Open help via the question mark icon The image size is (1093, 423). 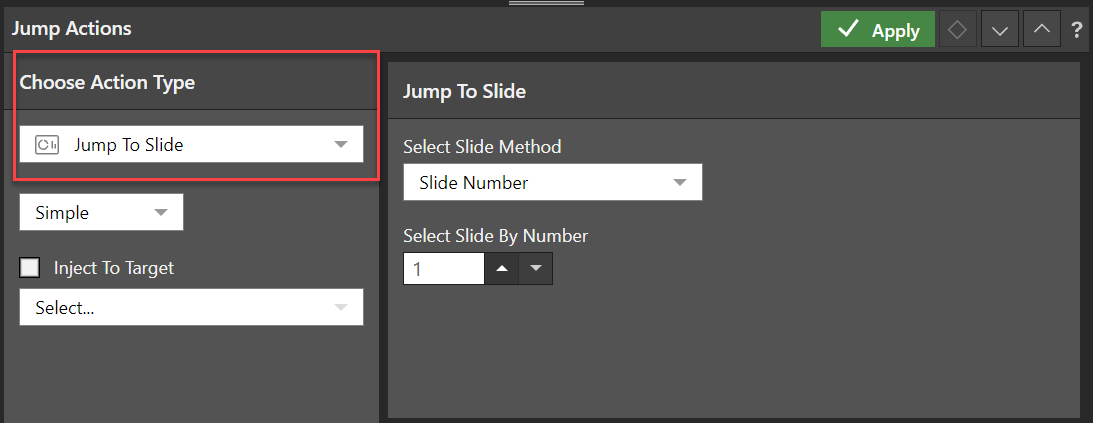1076,30
